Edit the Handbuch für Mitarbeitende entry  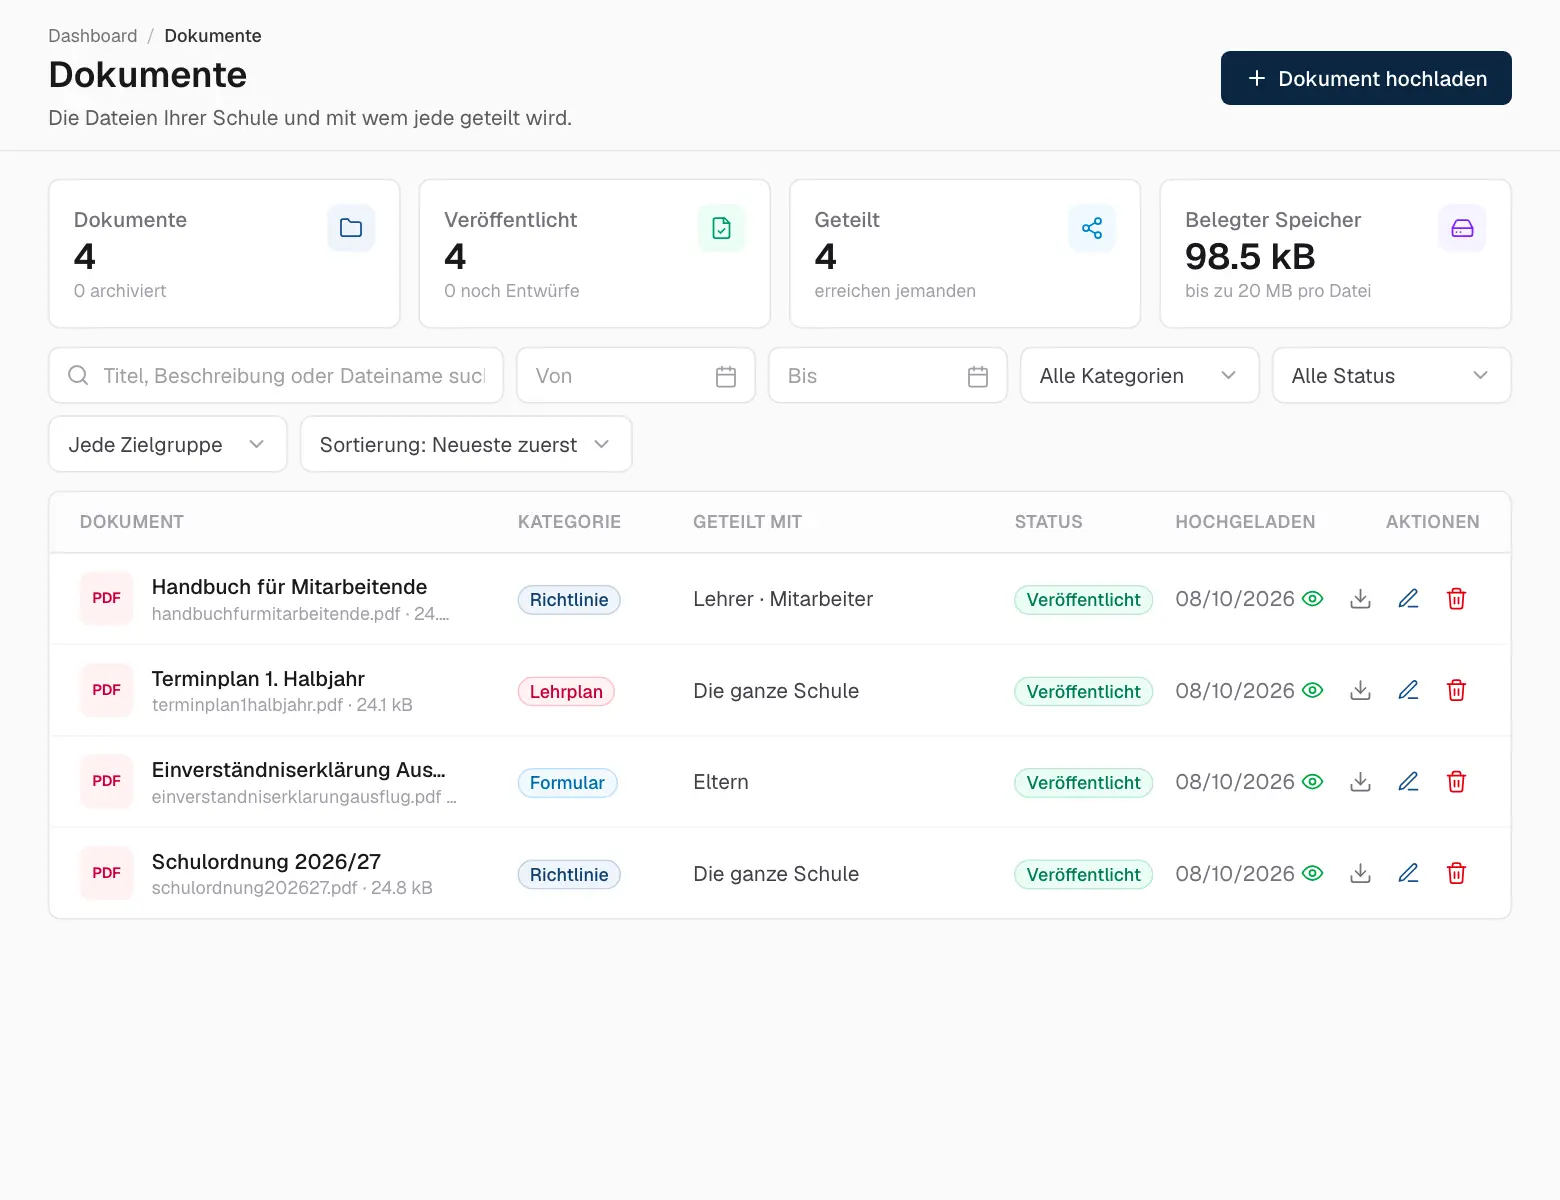point(1408,599)
